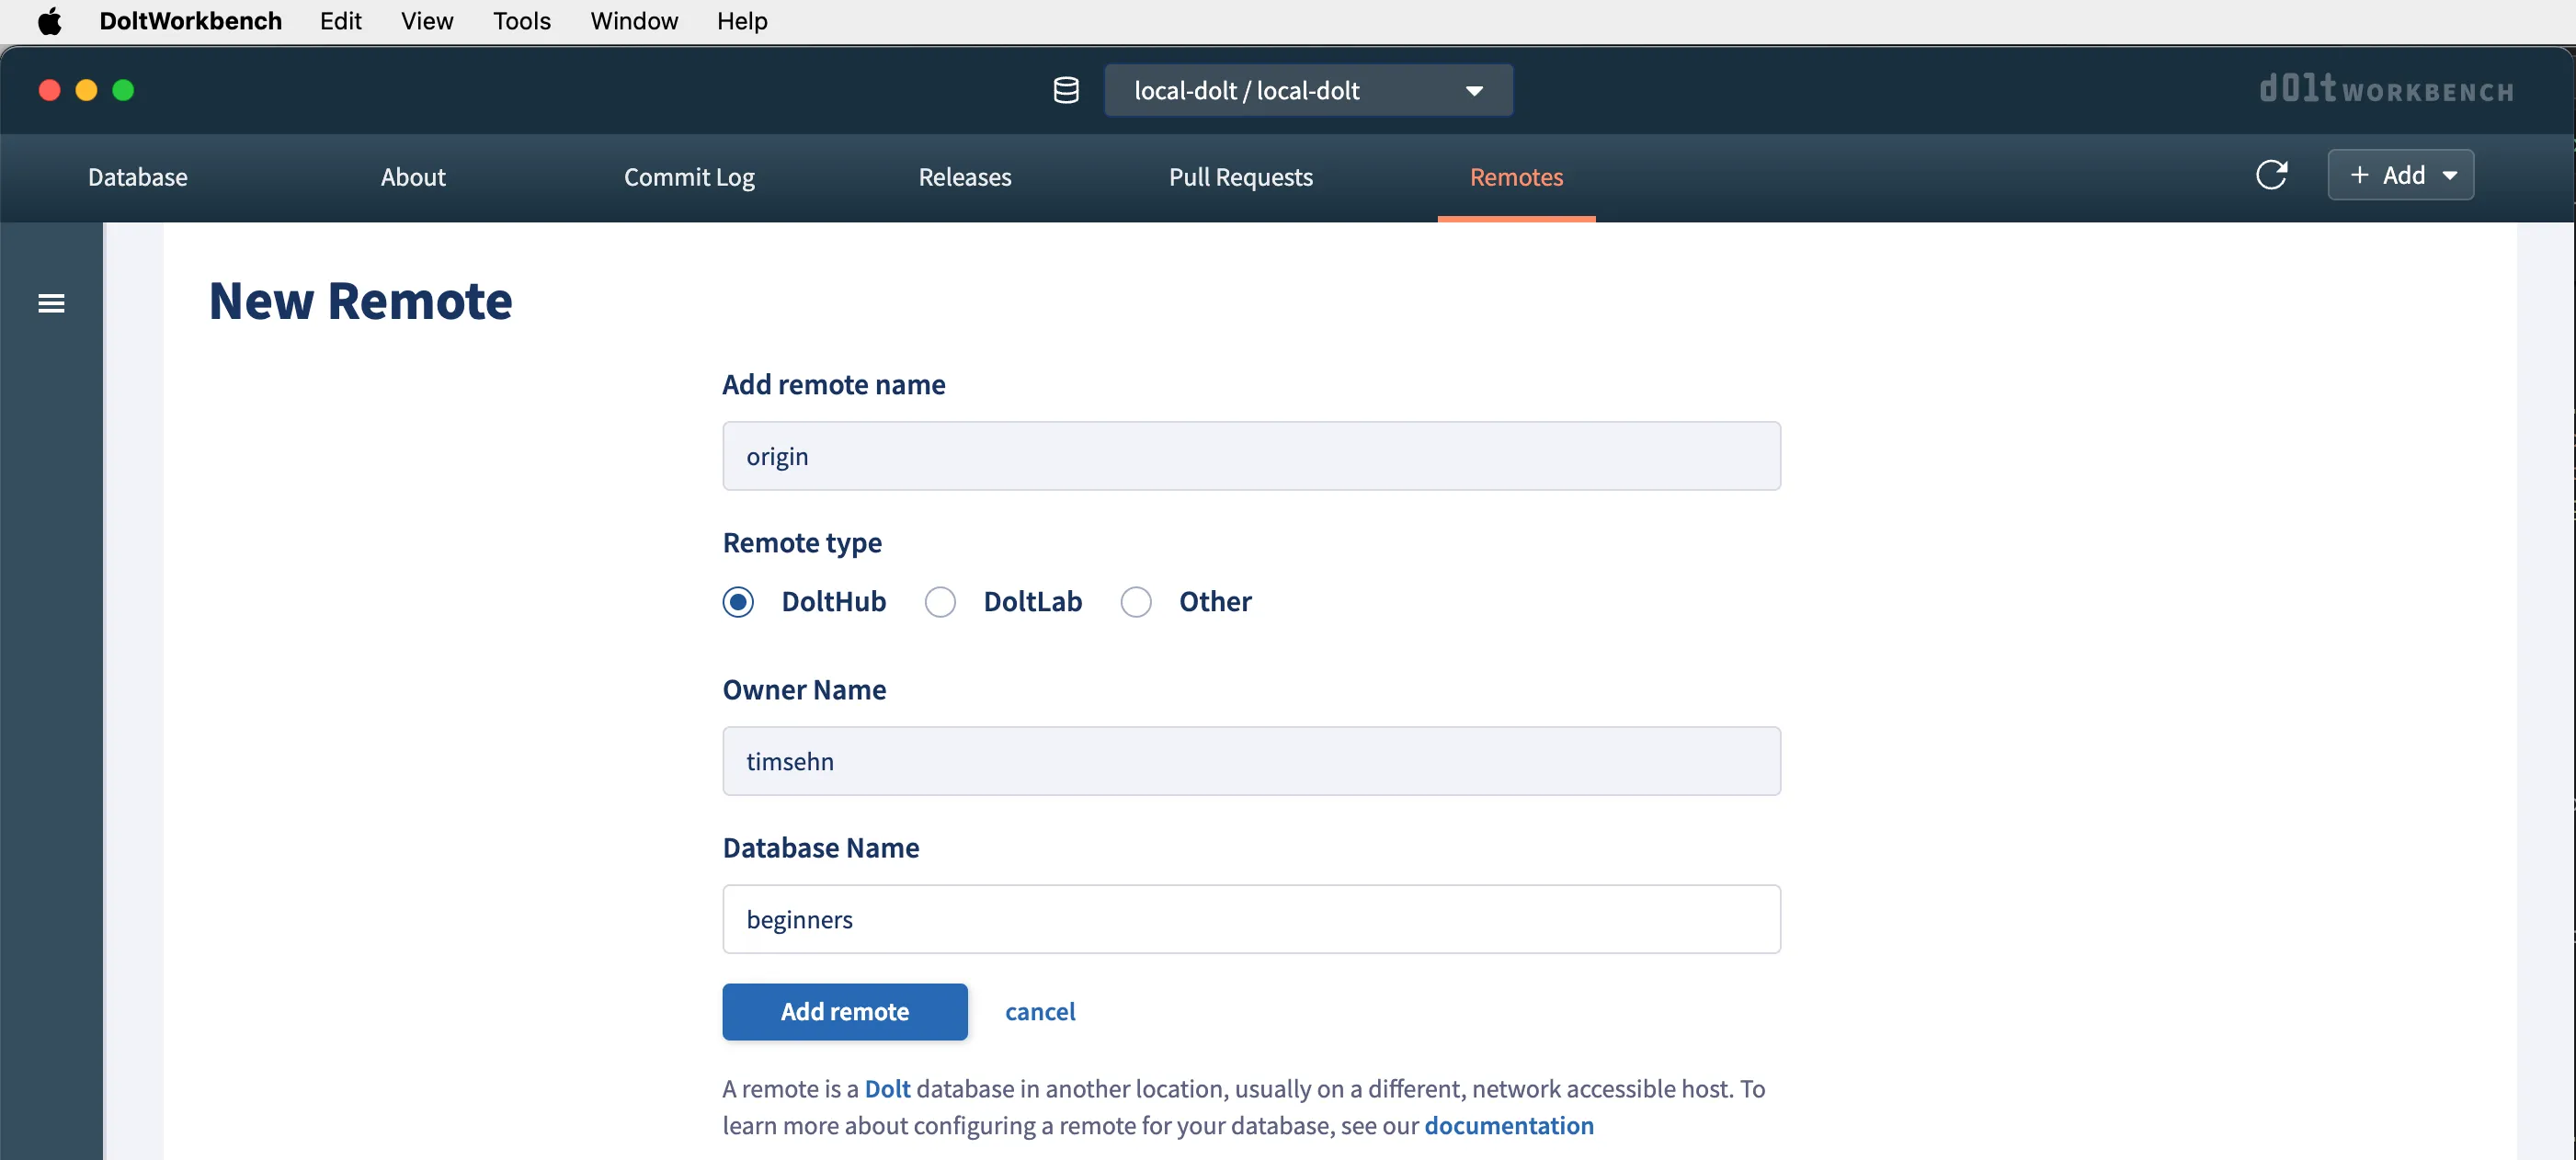Screen dimensions: 2576x1160
Task: Go to the Releases tab
Action: (964, 177)
